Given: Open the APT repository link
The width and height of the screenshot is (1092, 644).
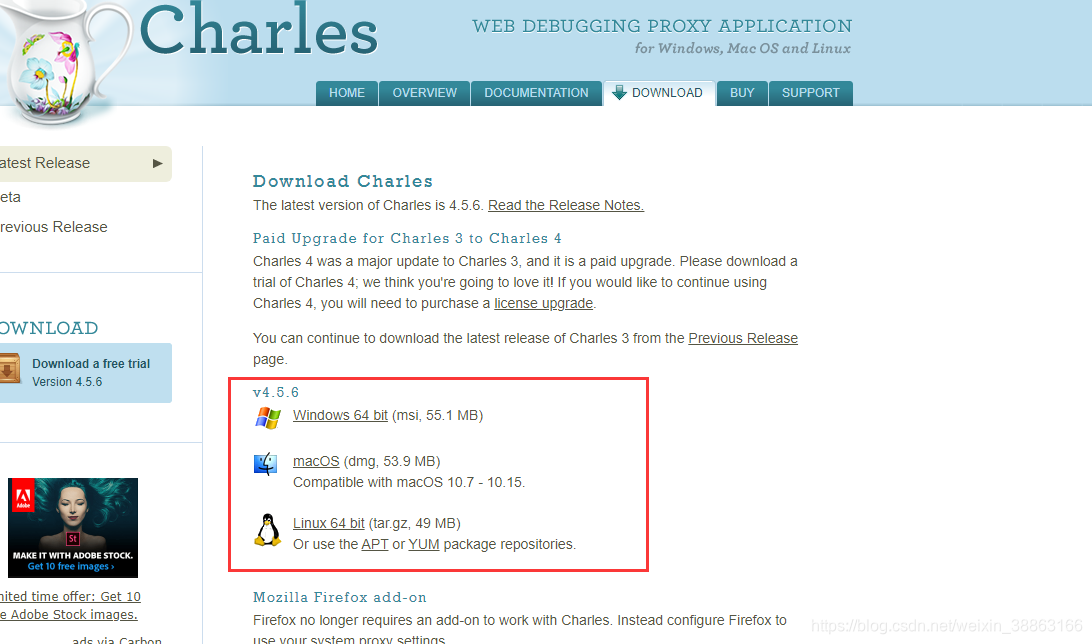Looking at the screenshot, I should point(375,544).
